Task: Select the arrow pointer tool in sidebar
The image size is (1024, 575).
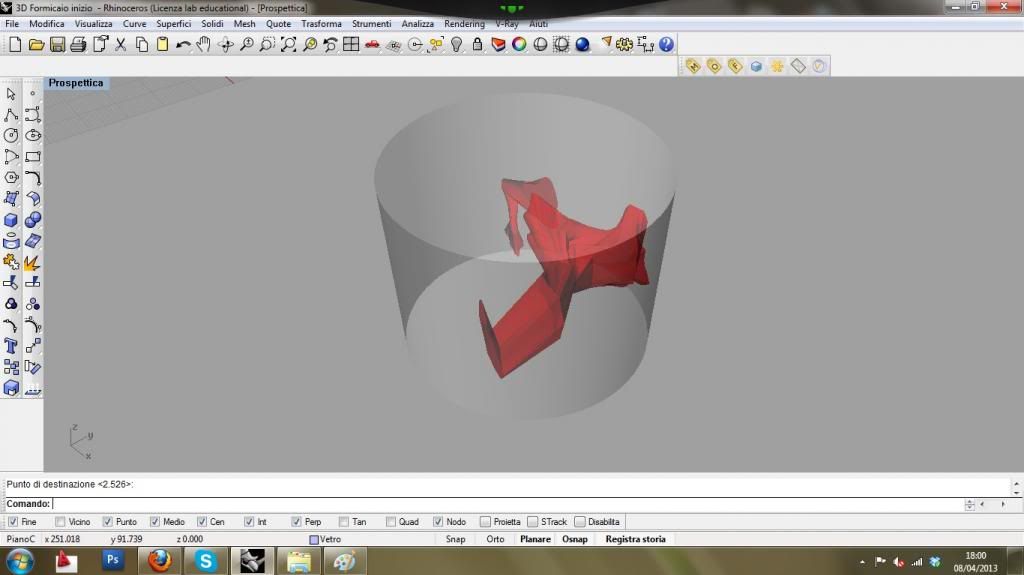Action: pyautogui.click(x=11, y=94)
